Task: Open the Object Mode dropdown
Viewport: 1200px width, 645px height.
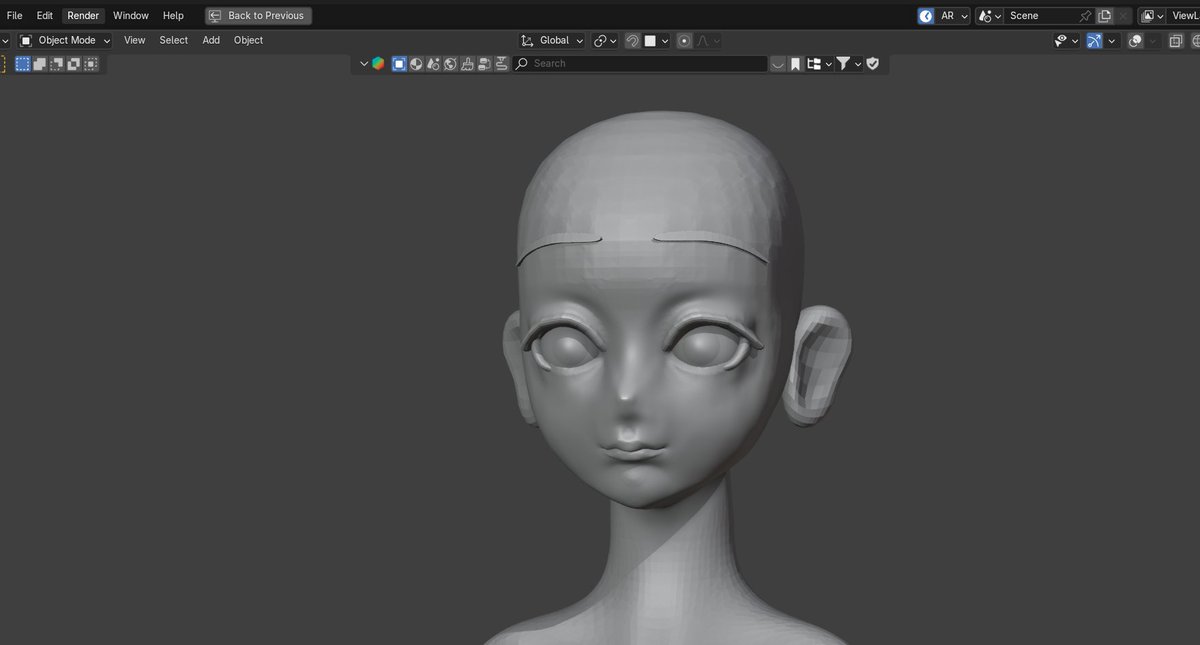Action: (x=65, y=40)
